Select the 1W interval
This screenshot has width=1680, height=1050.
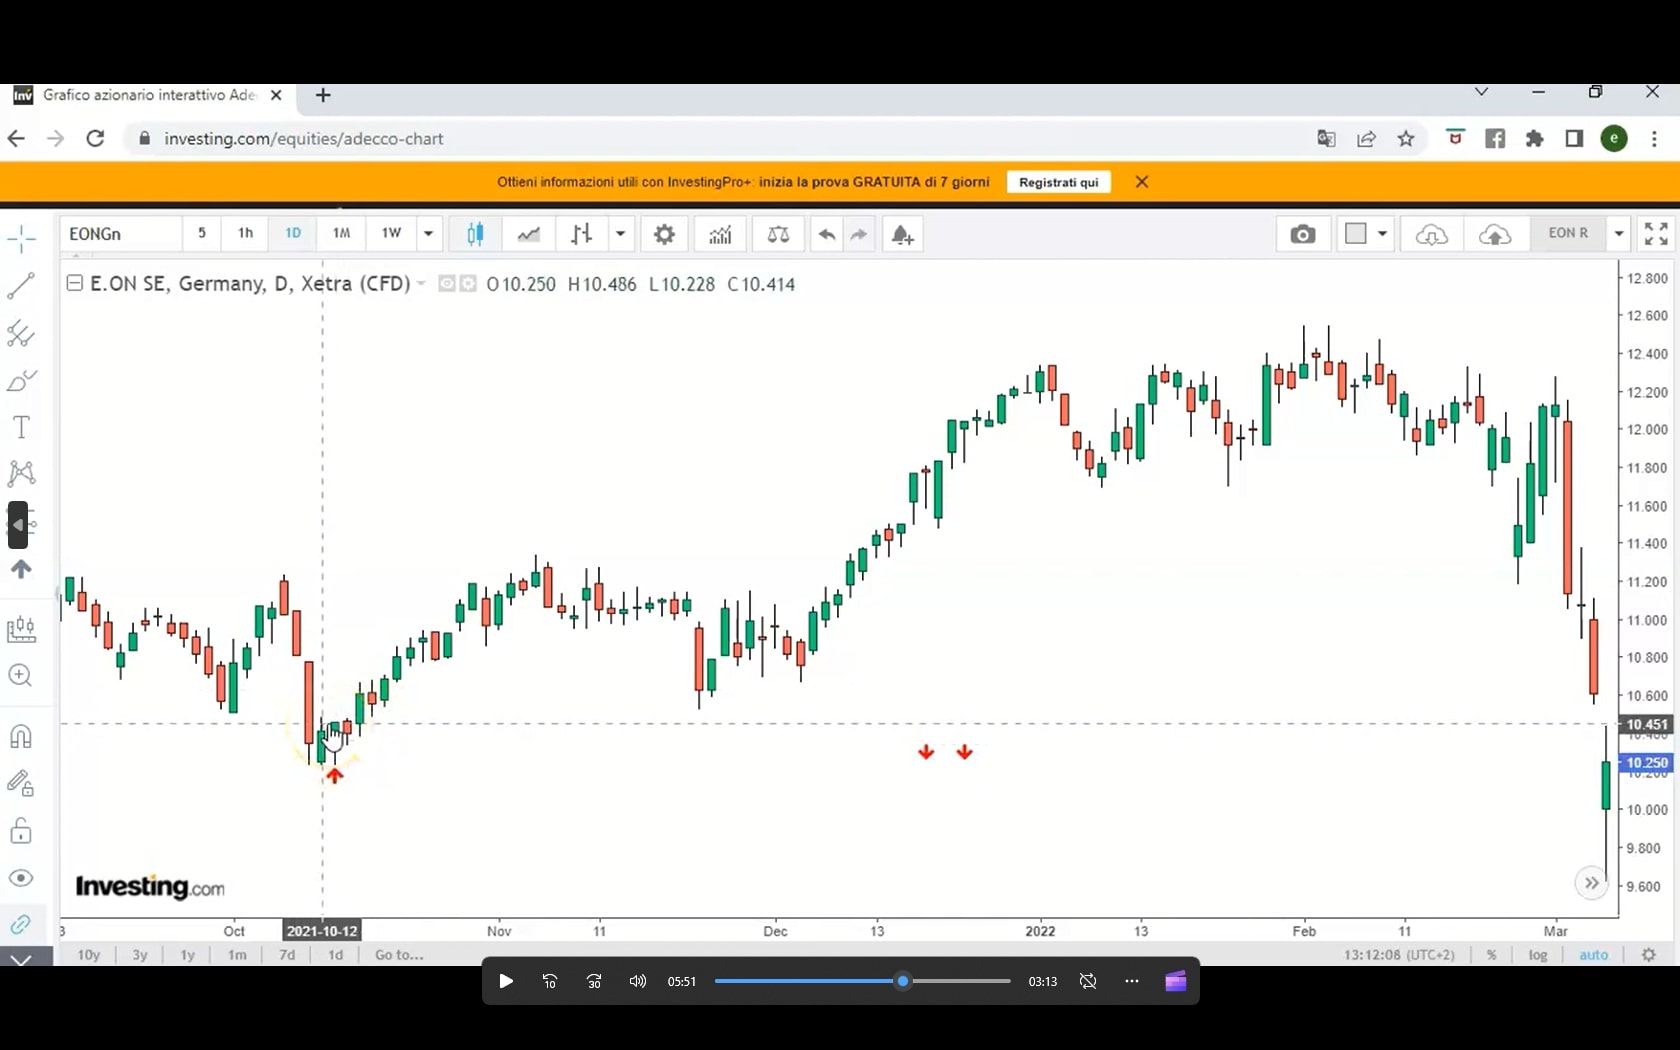coord(391,233)
